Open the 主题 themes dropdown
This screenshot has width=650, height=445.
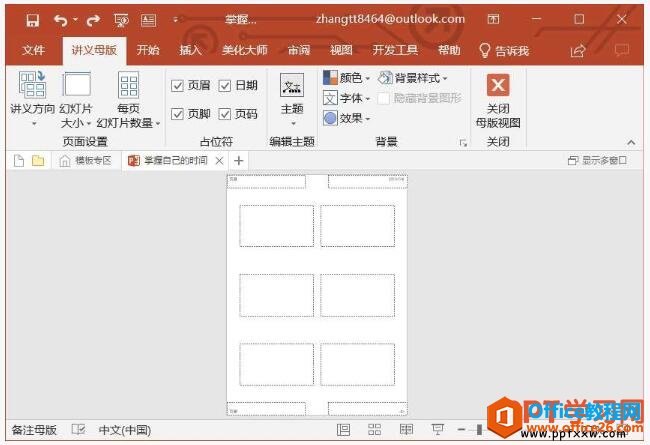pos(292,100)
